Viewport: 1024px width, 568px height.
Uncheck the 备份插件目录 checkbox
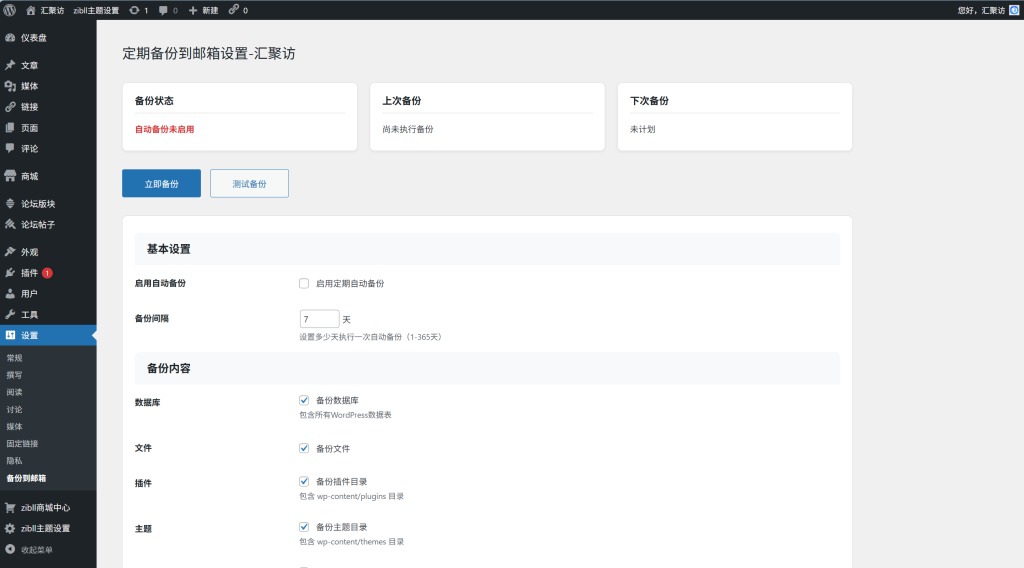pos(304,482)
